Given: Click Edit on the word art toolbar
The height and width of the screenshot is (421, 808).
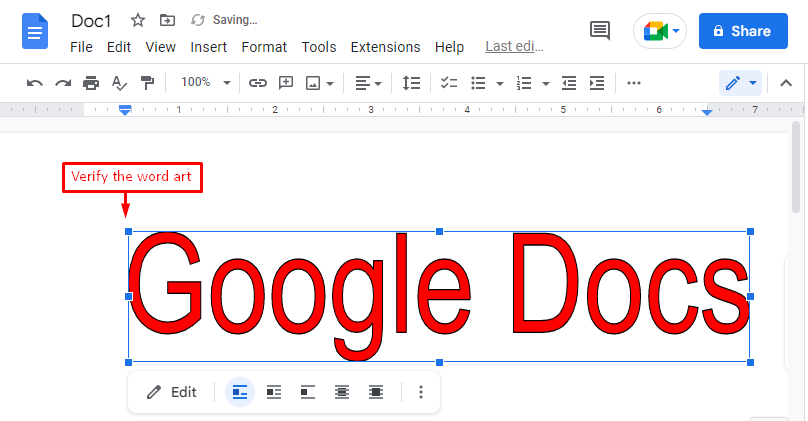Looking at the screenshot, I should click(172, 392).
